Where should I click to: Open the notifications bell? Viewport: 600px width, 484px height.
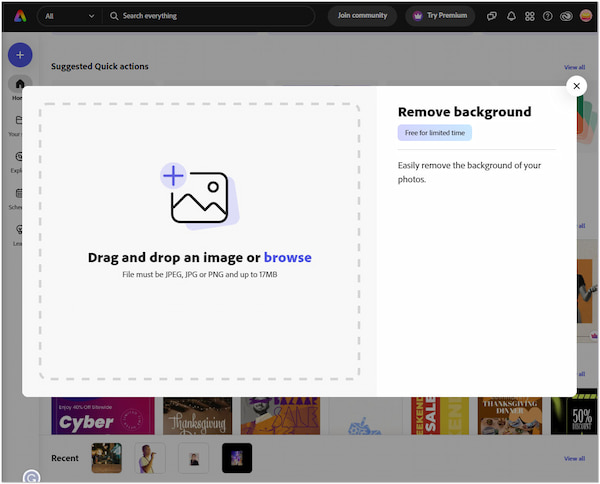click(511, 16)
